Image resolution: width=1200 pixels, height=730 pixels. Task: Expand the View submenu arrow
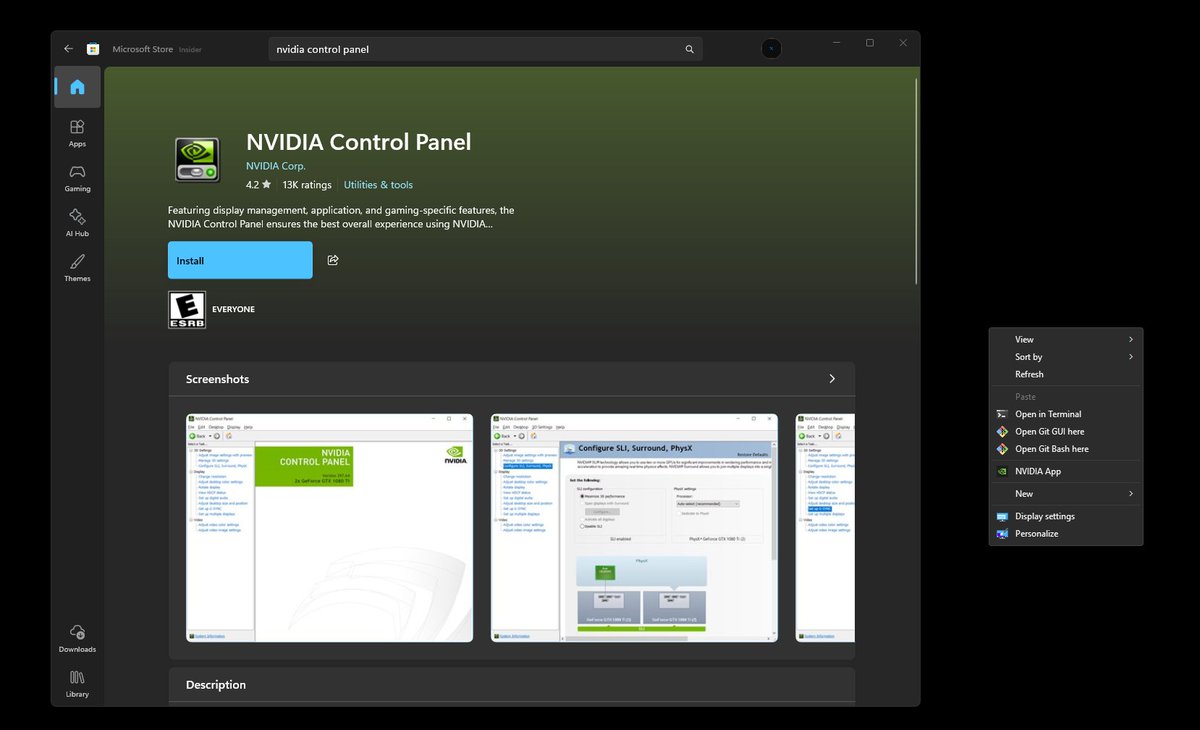(x=1131, y=339)
